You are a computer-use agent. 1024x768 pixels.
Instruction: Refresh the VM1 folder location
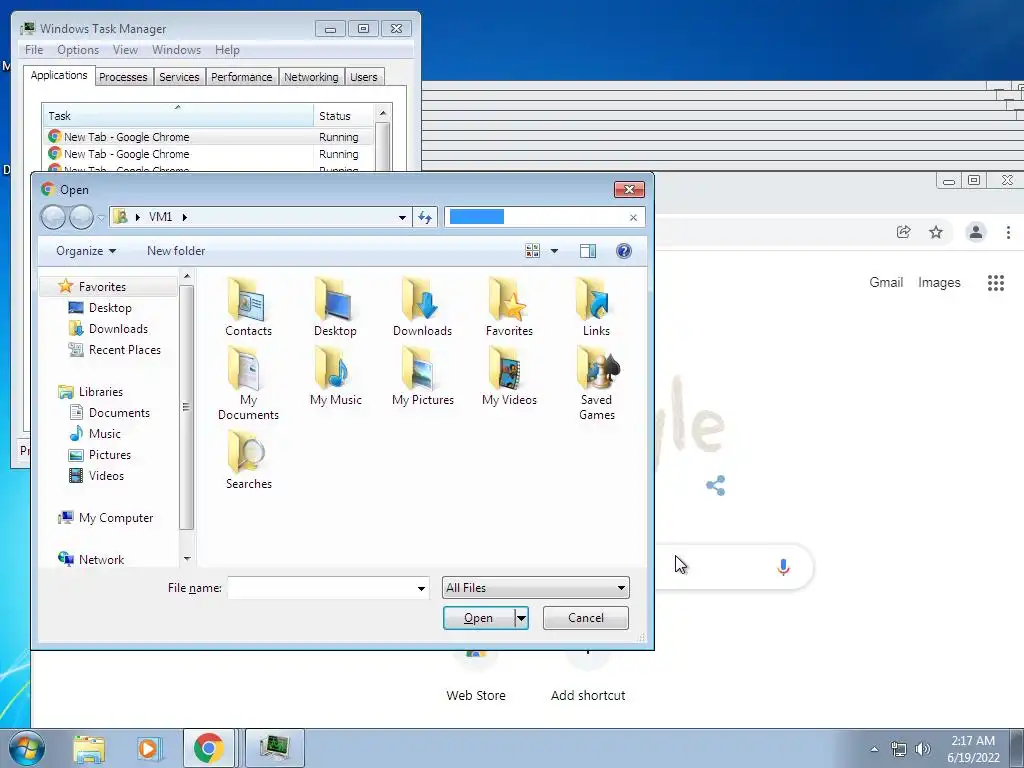(x=425, y=217)
